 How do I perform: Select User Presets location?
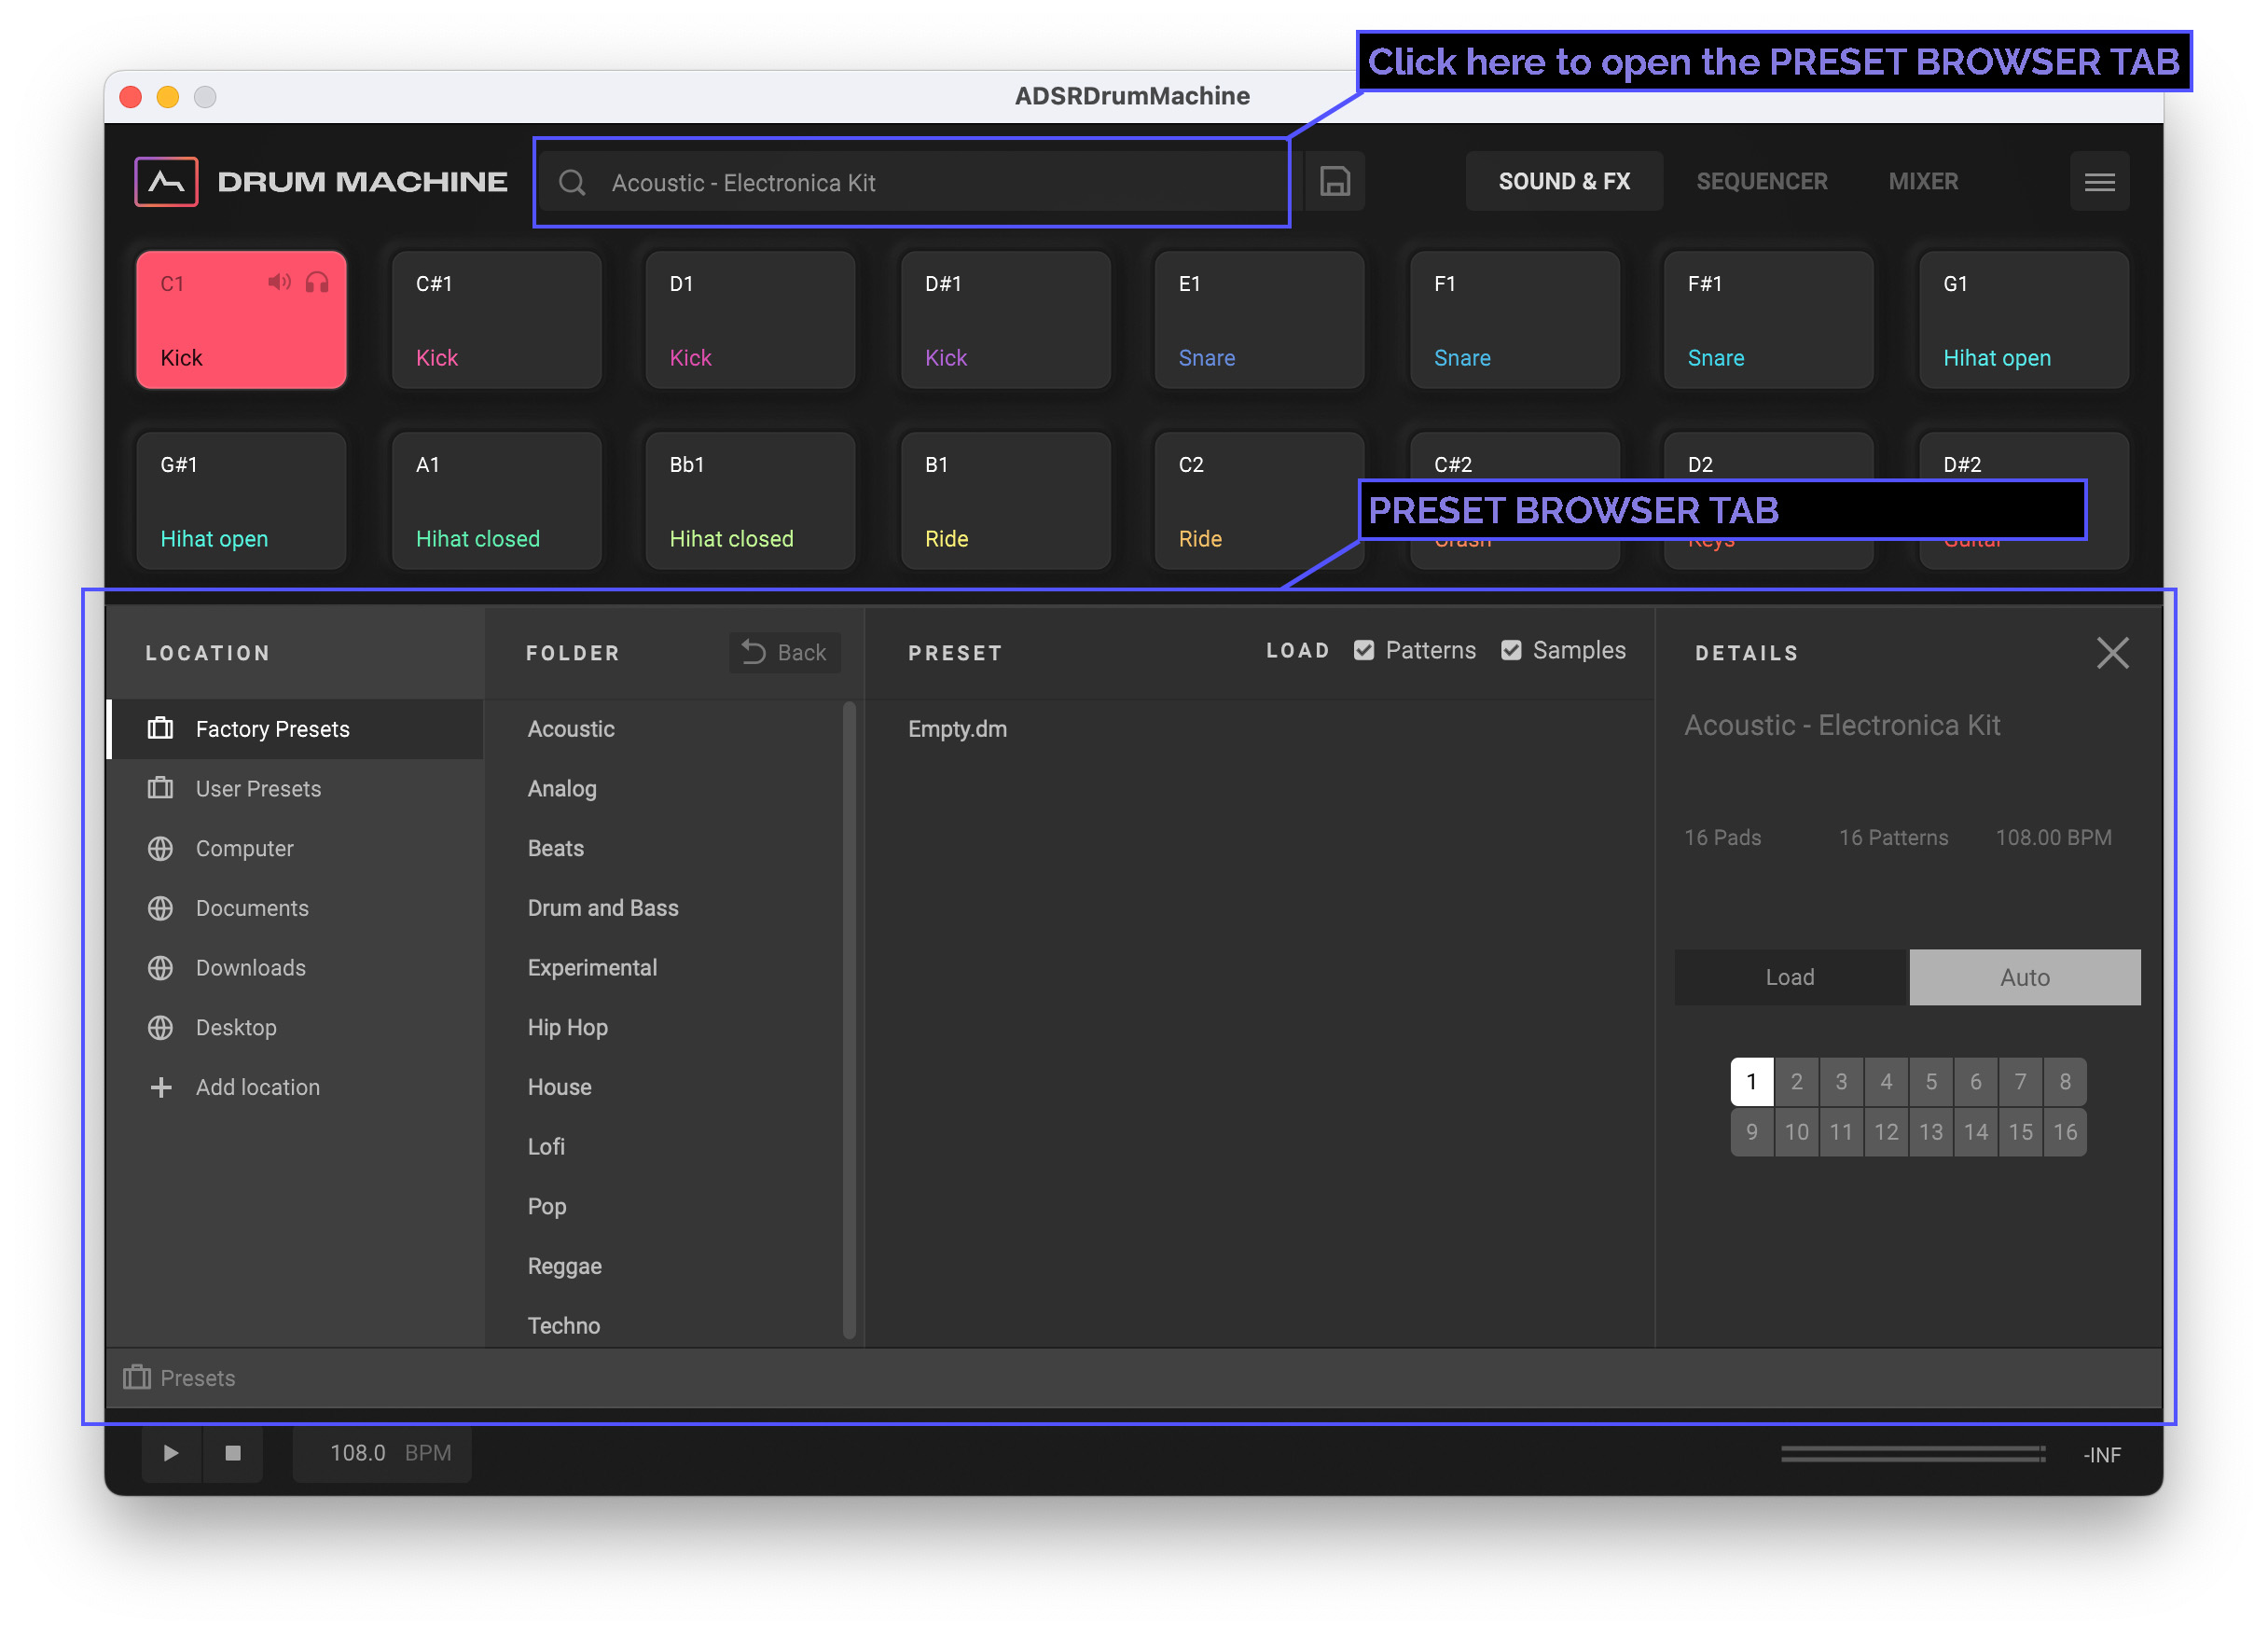click(x=258, y=789)
